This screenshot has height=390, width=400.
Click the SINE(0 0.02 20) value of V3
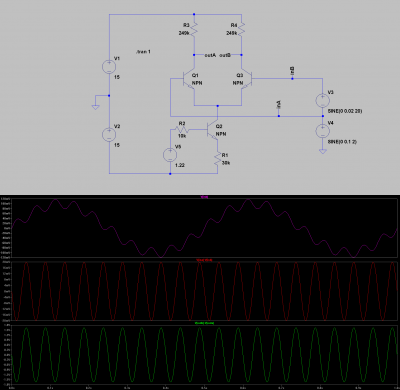pos(345,111)
